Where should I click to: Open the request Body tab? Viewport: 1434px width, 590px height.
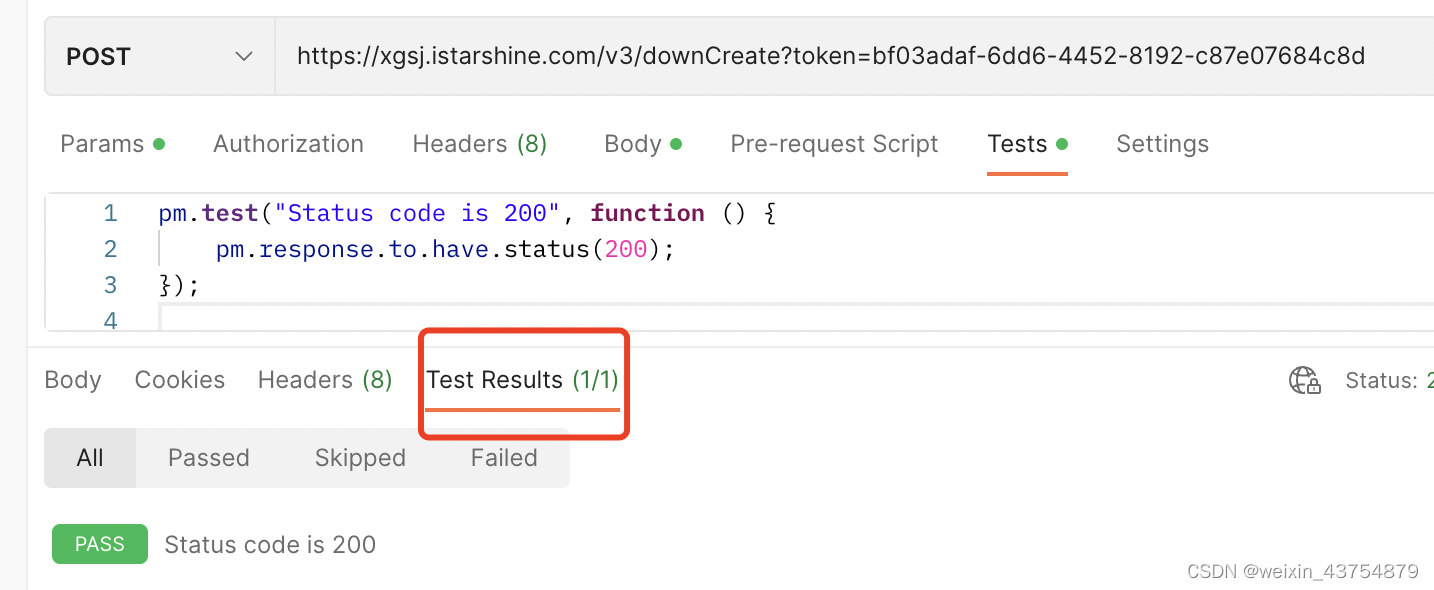[x=633, y=144]
